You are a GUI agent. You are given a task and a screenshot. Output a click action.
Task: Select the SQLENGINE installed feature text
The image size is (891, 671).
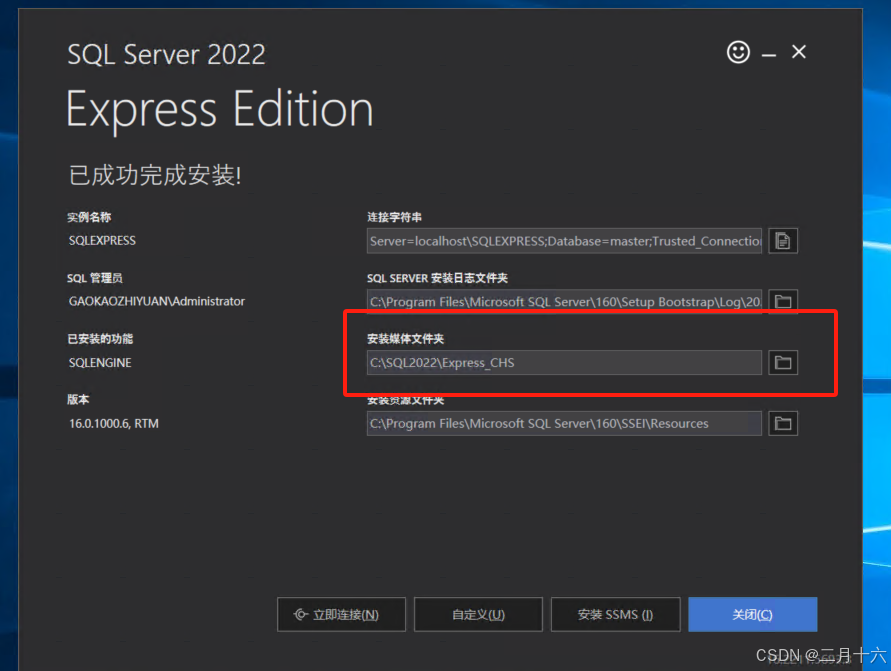pyautogui.click(x=100, y=362)
